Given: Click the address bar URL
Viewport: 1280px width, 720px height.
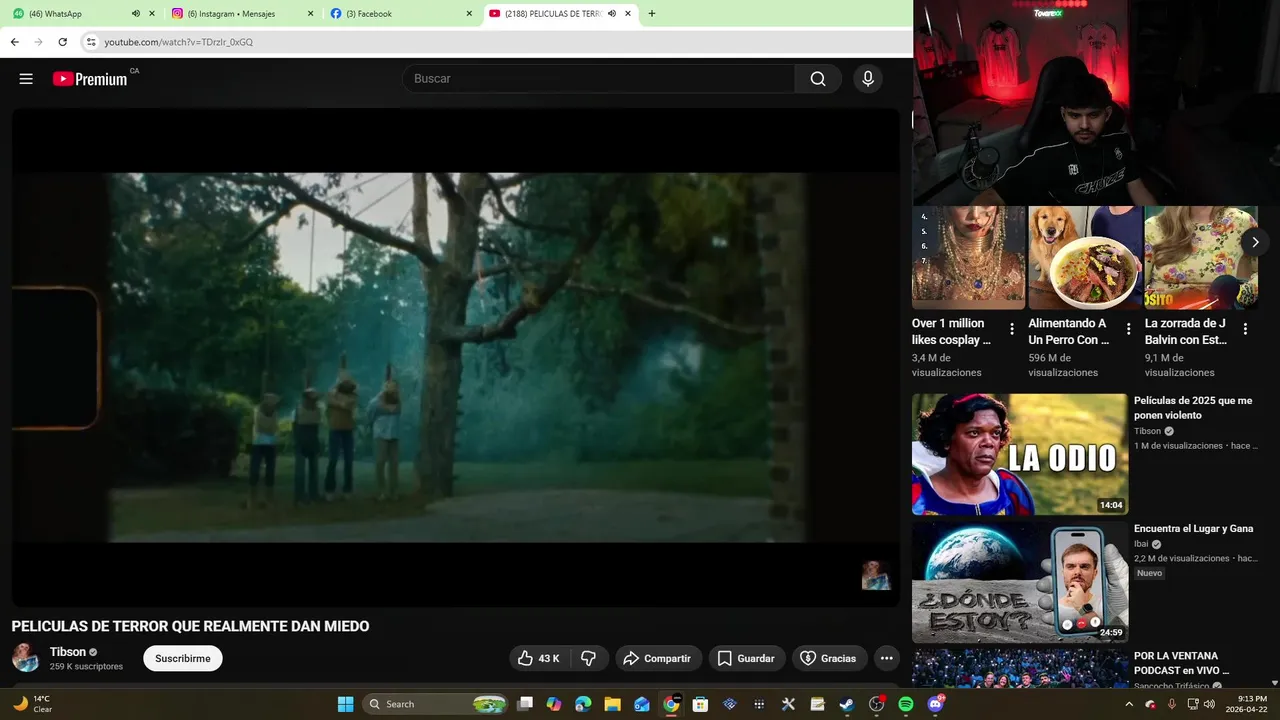Looking at the screenshot, I should tap(179, 42).
